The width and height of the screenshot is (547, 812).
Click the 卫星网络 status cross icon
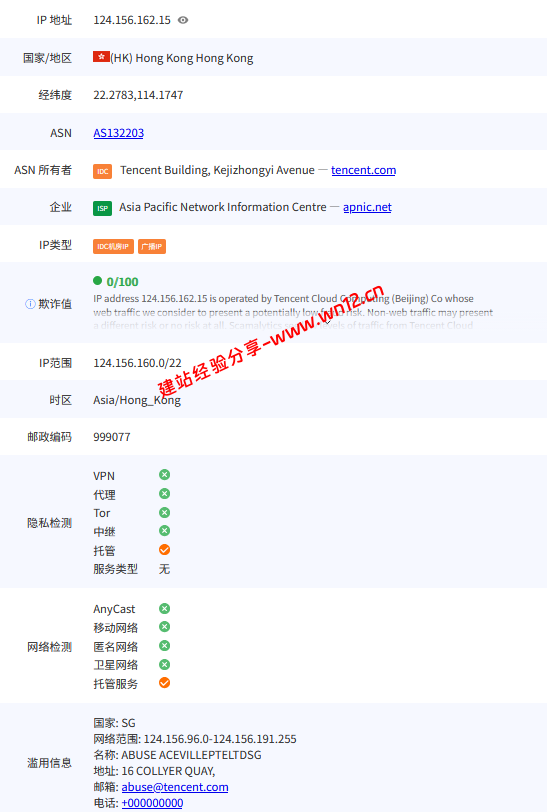click(165, 664)
